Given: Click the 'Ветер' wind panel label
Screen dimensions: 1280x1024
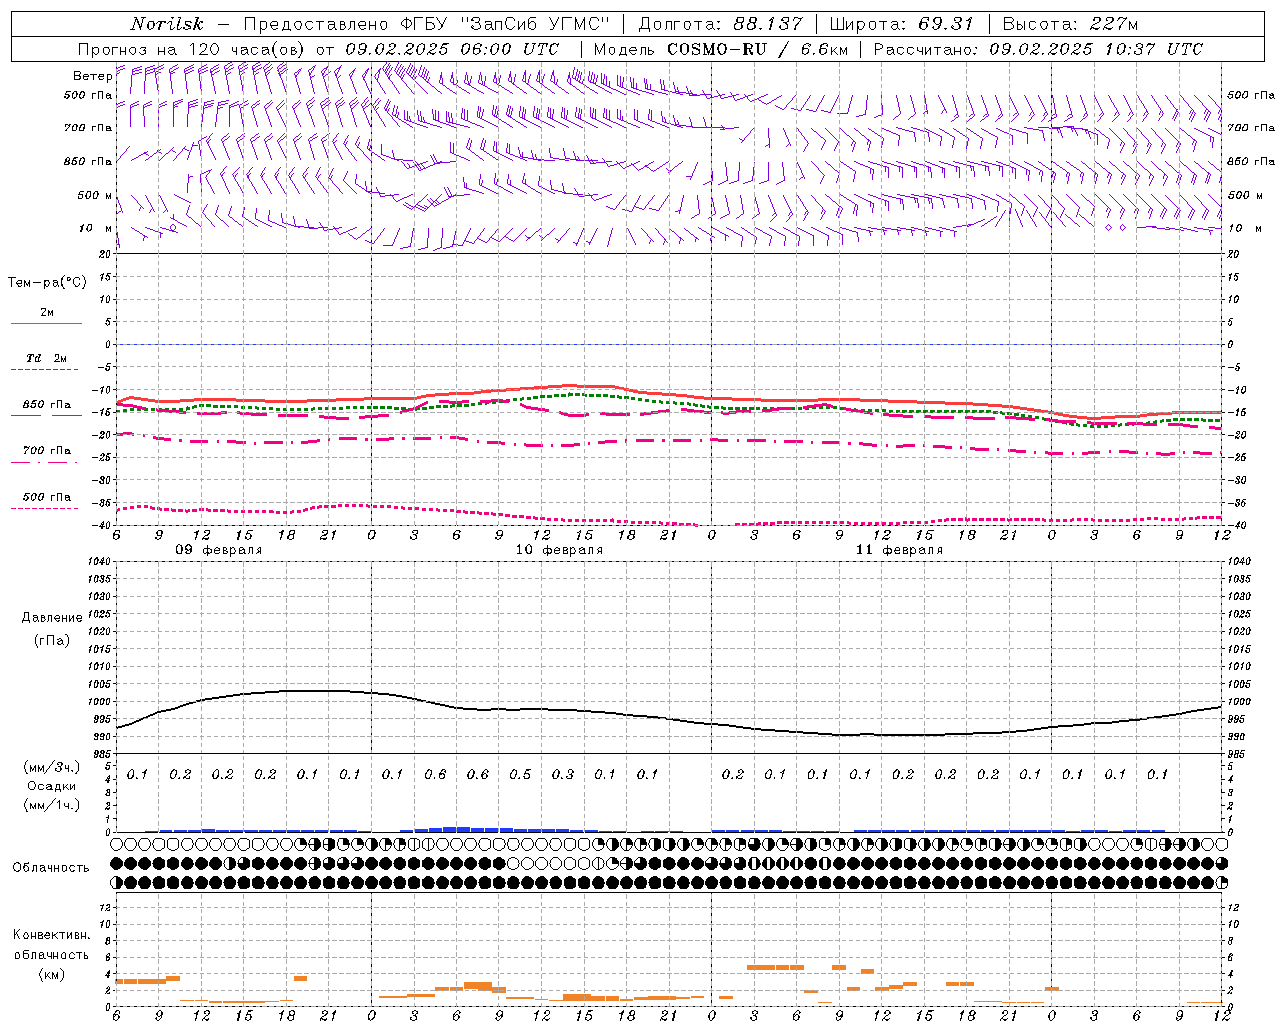Looking at the screenshot, I should [x=92, y=76].
